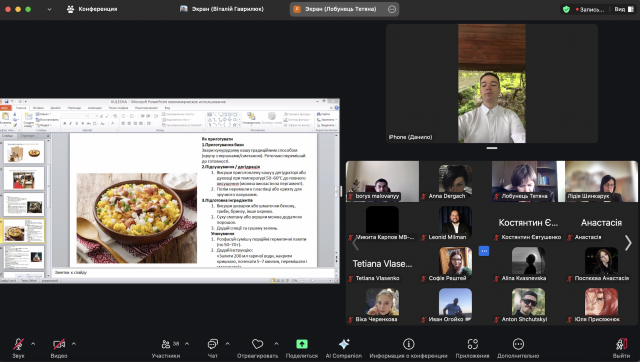This screenshot has height=362, width=640.
Task: Expand arrow beside Участники button
Action: [x=187, y=344]
